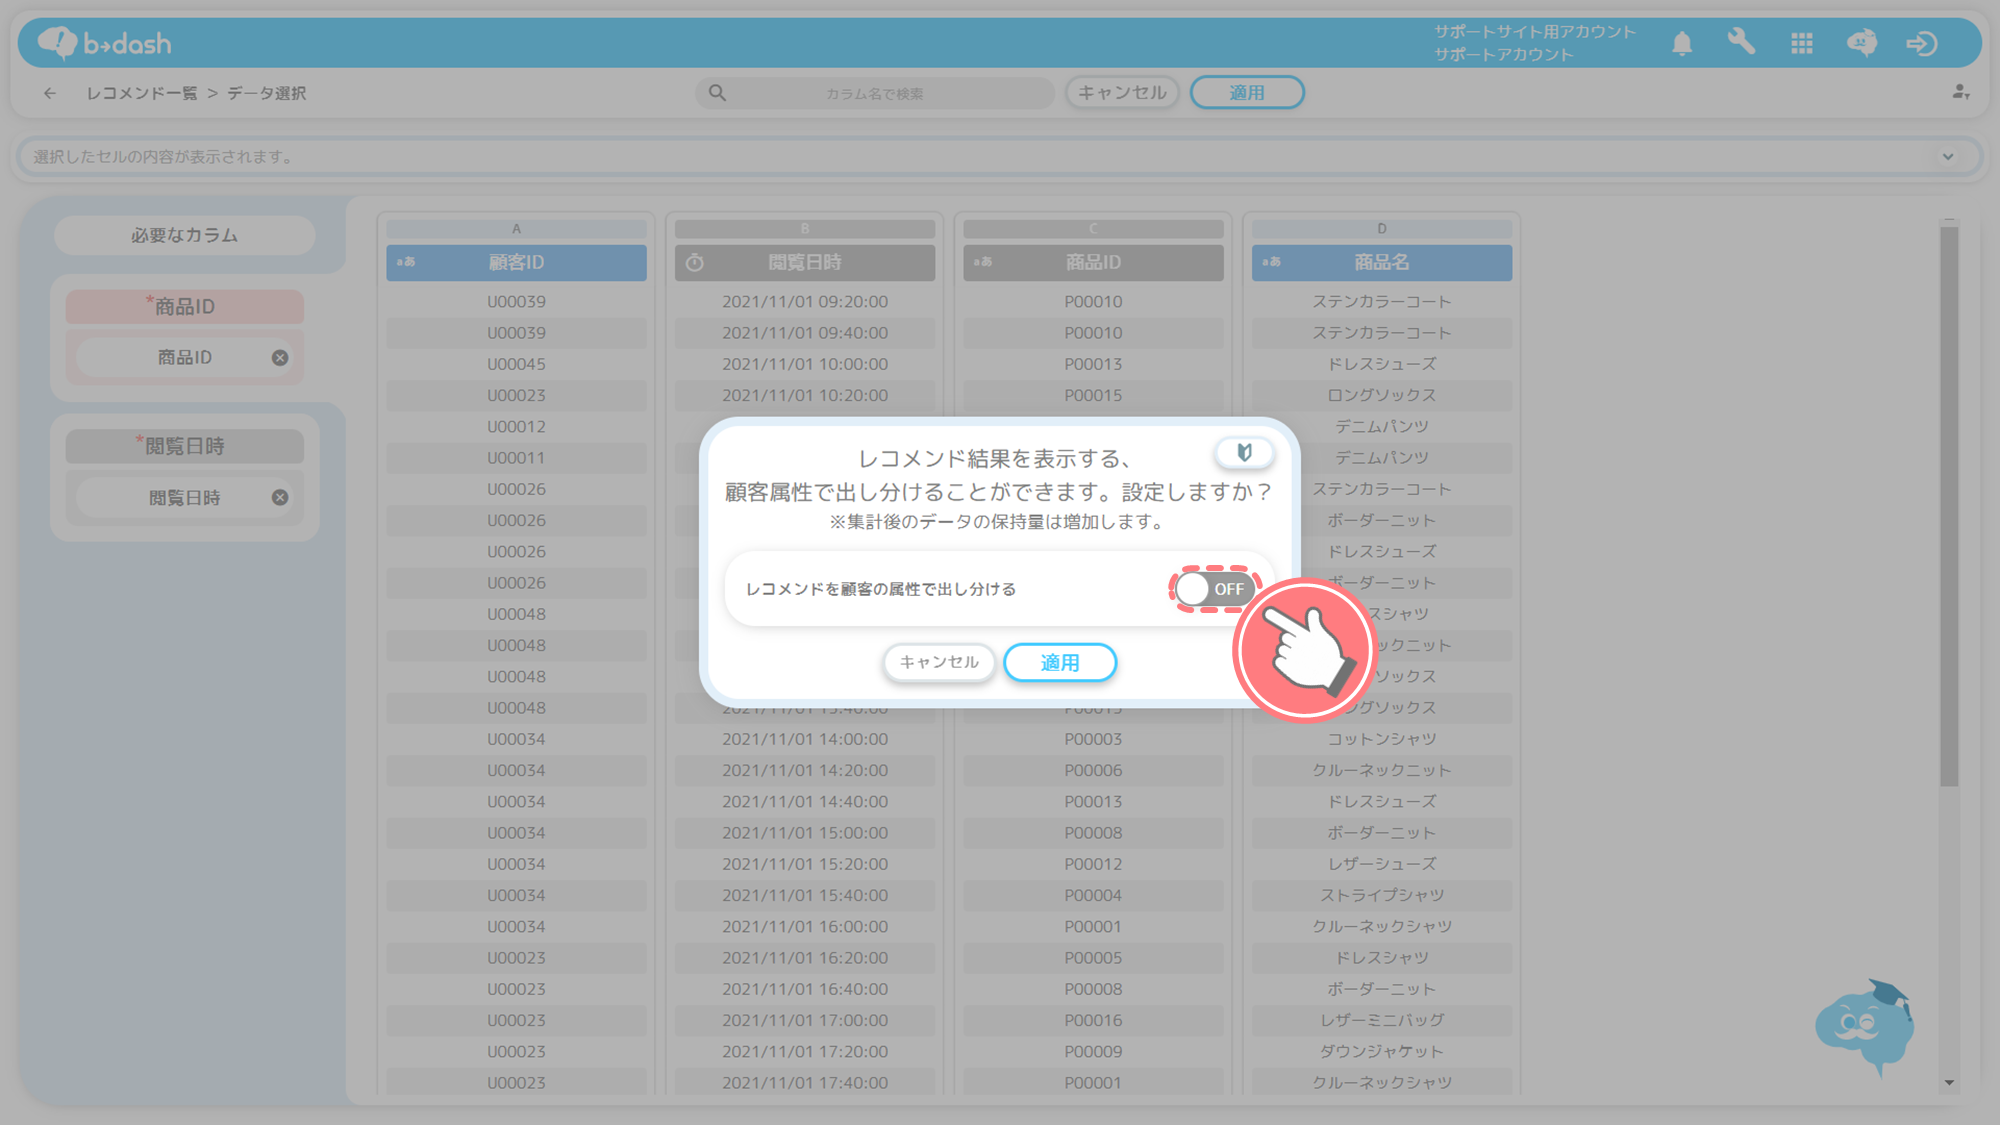Click cell ダウンジャケット
This screenshot has width=2000, height=1125.
(1382, 1051)
